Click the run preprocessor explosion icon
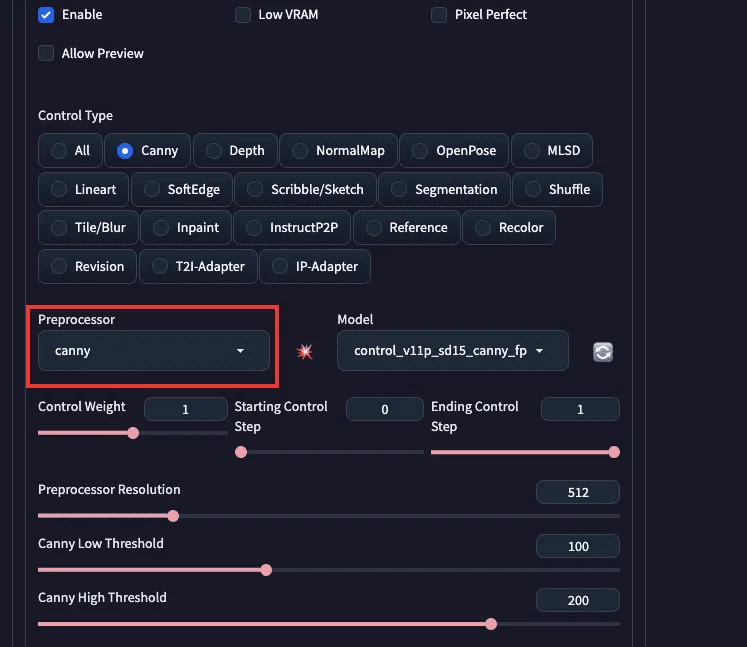This screenshot has width=747, height=647. (304, 352)
